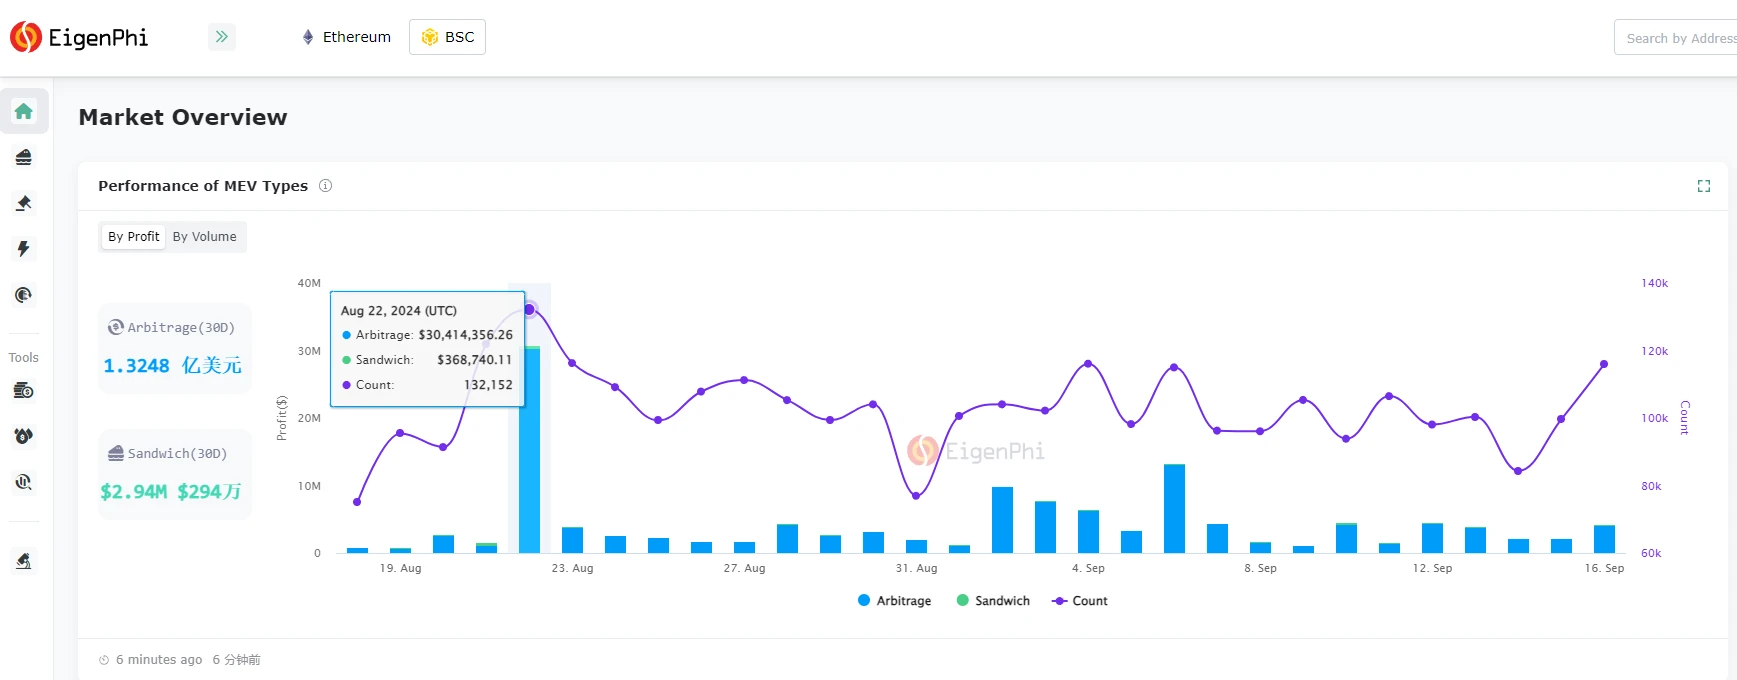Open the gavel icon in sidebar
This screenshot has width=1737, height=680.
[x=24, y=203]
